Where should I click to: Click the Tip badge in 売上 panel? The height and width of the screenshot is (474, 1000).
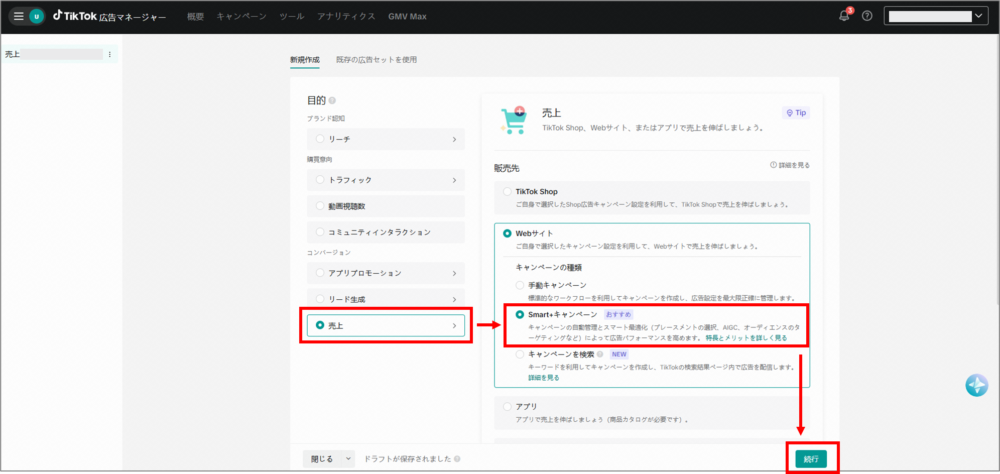pyautogui.click(x=796, y=113)
